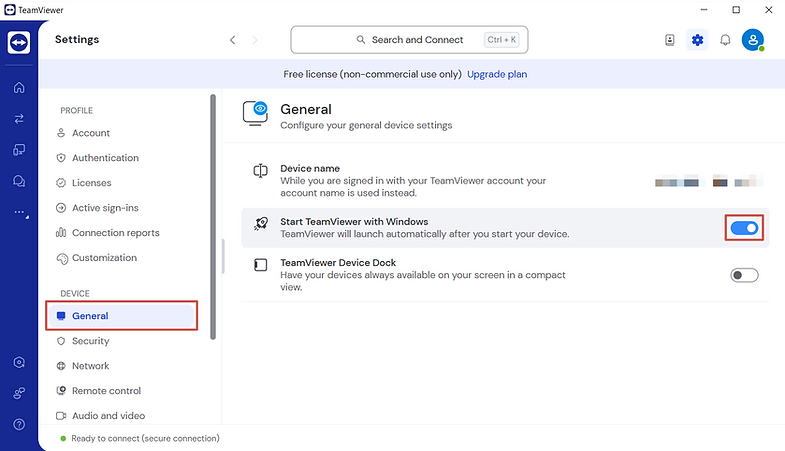Click the Remote control icon

pyautogui.click(x=61, y=390)
